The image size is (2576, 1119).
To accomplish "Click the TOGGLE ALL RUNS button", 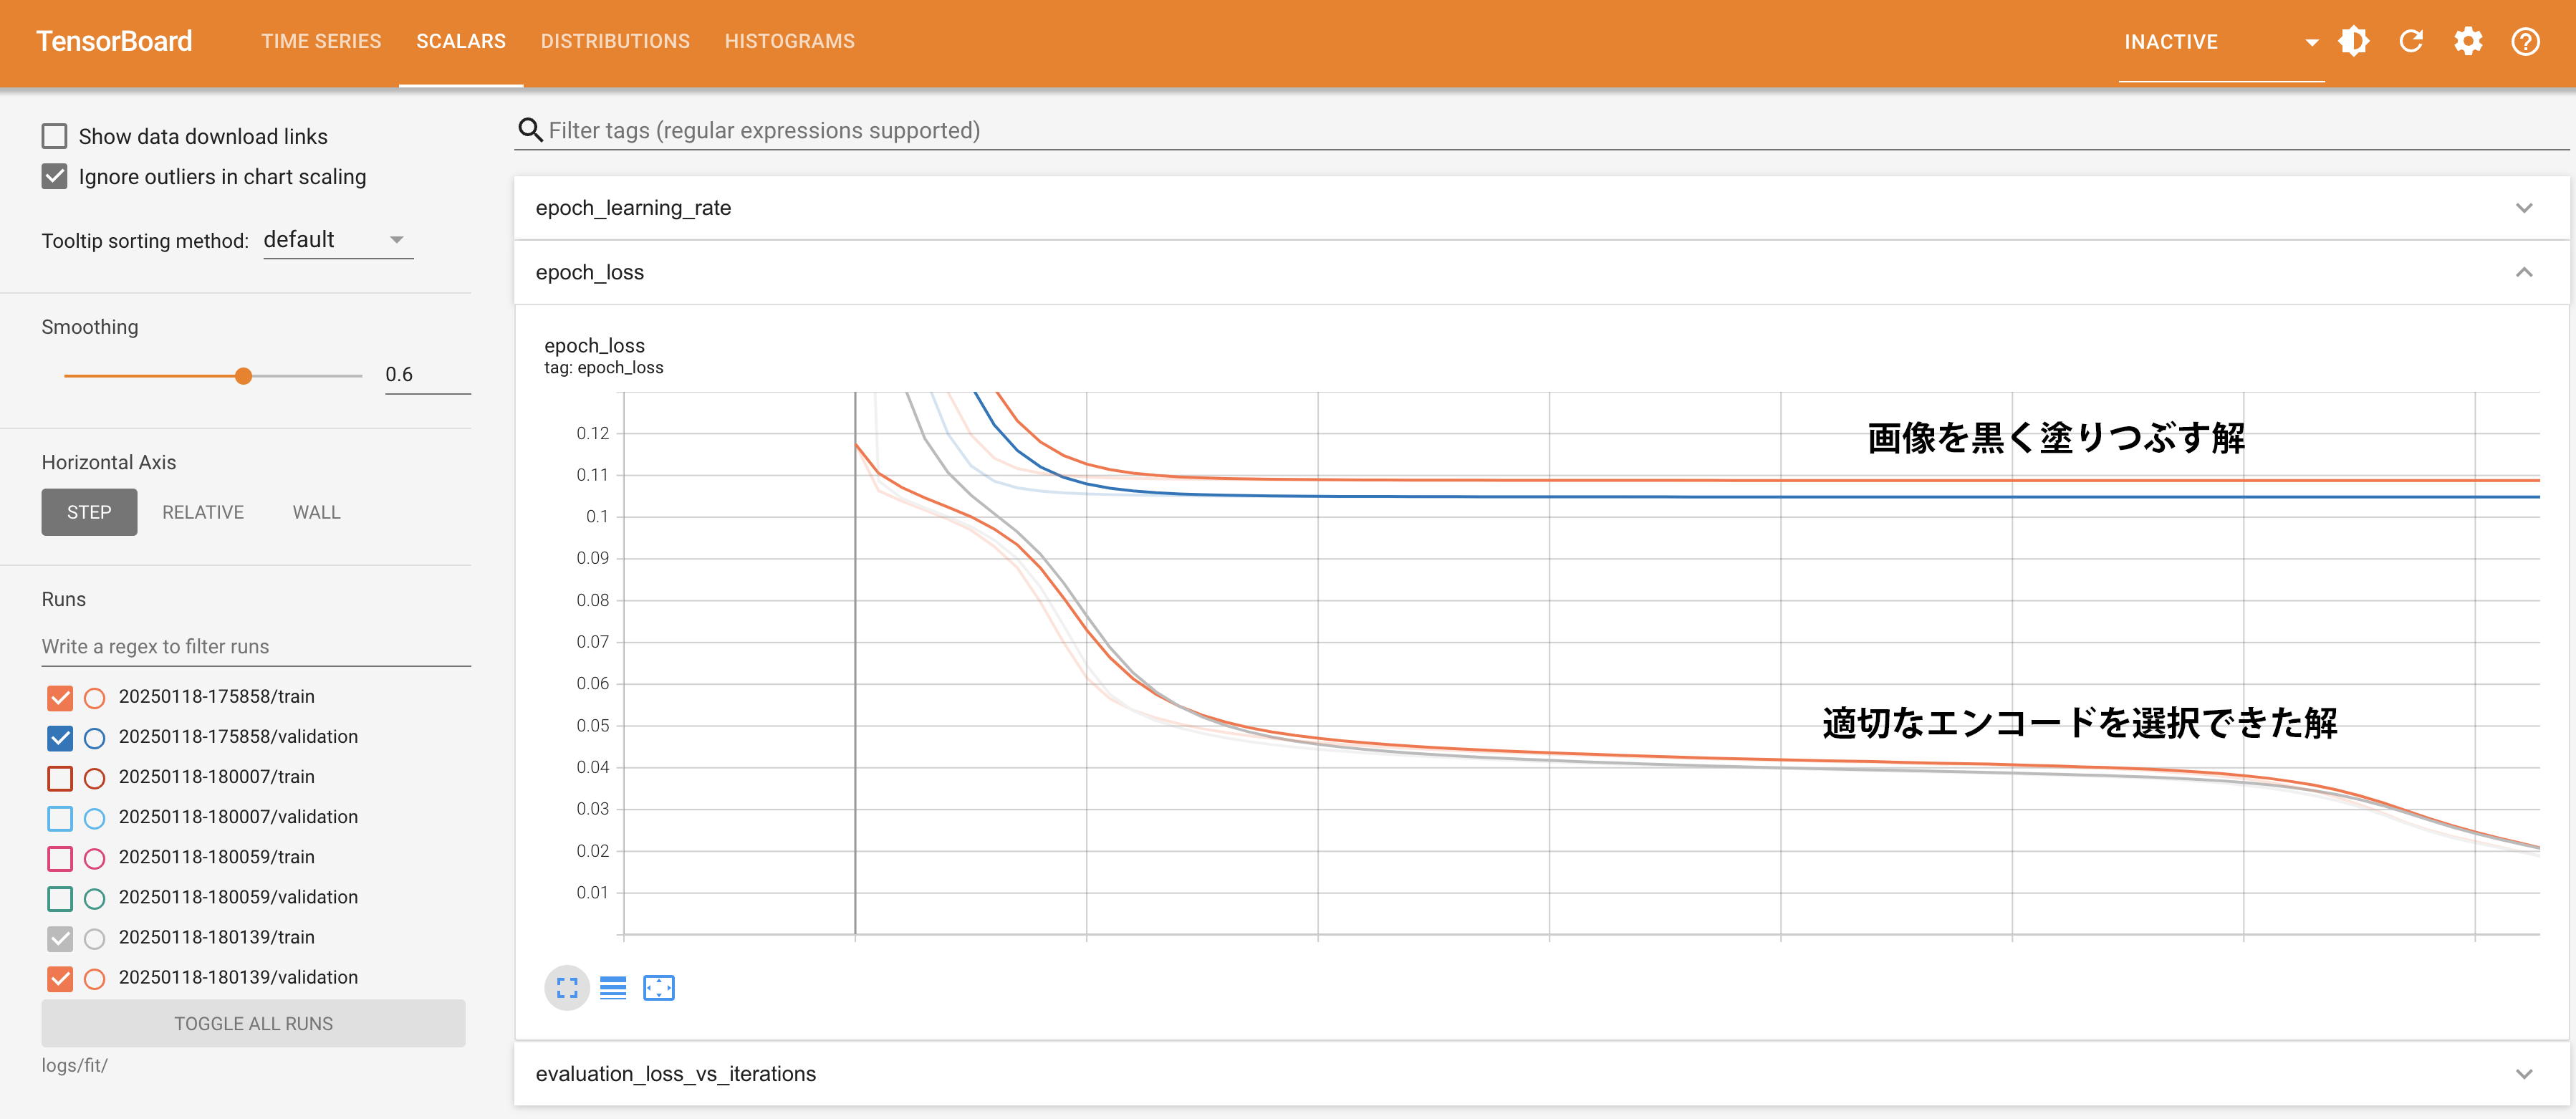I will tap(253, 1023).
